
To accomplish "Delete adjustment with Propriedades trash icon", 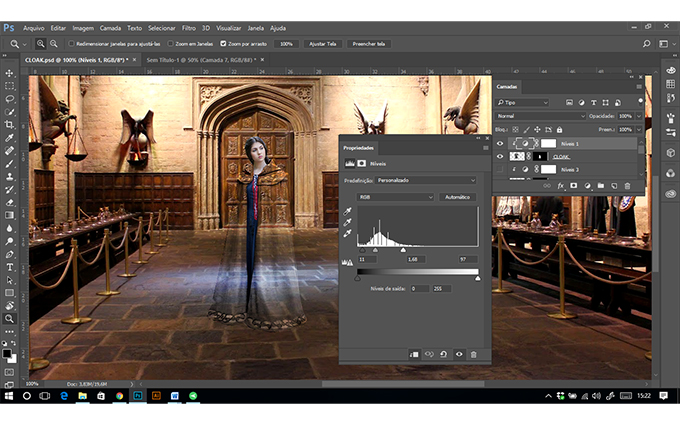I will click(474, 354).
